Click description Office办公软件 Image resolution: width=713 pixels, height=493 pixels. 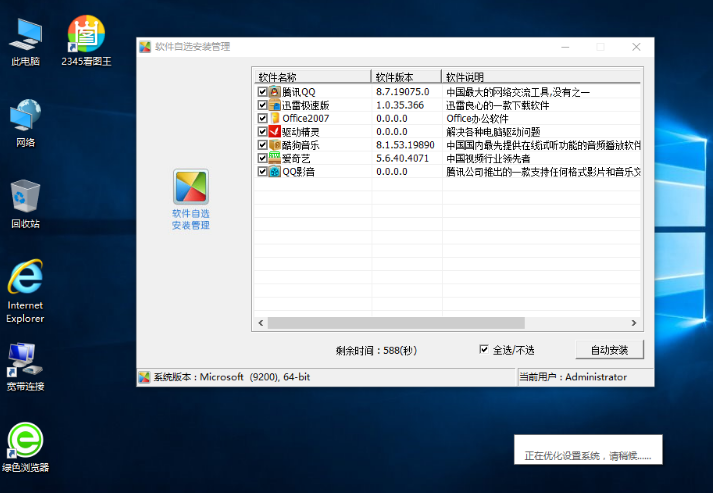(x=477, y=119)
